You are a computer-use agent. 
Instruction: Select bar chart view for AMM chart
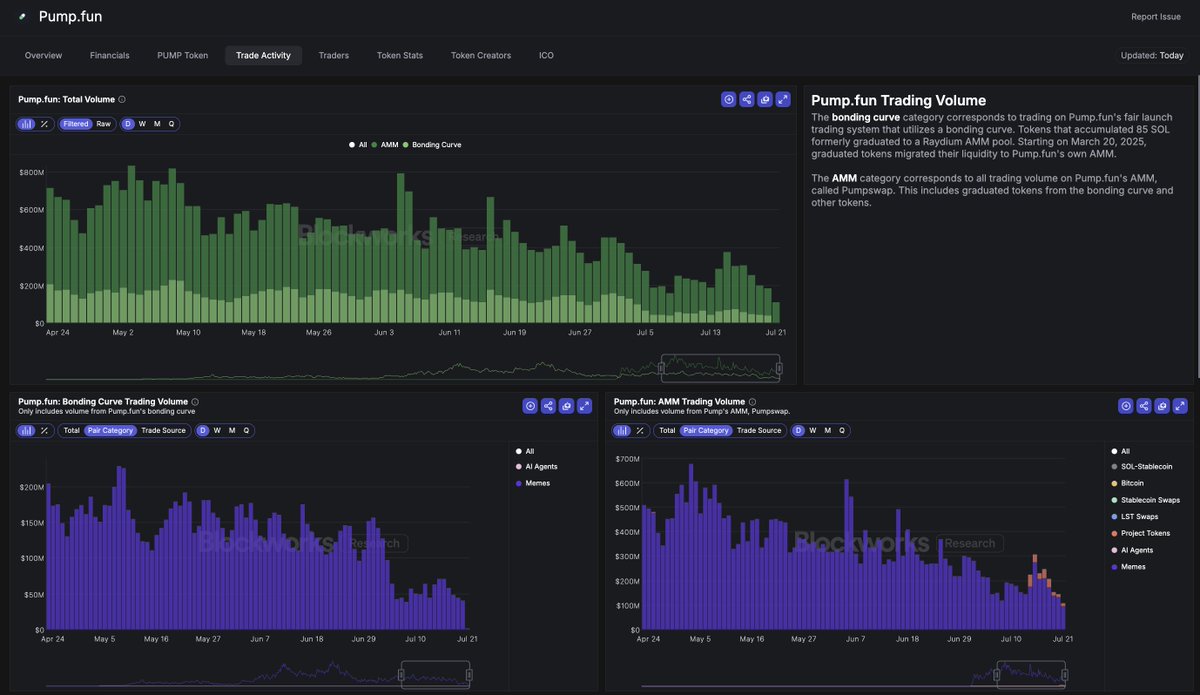[622, 430]
